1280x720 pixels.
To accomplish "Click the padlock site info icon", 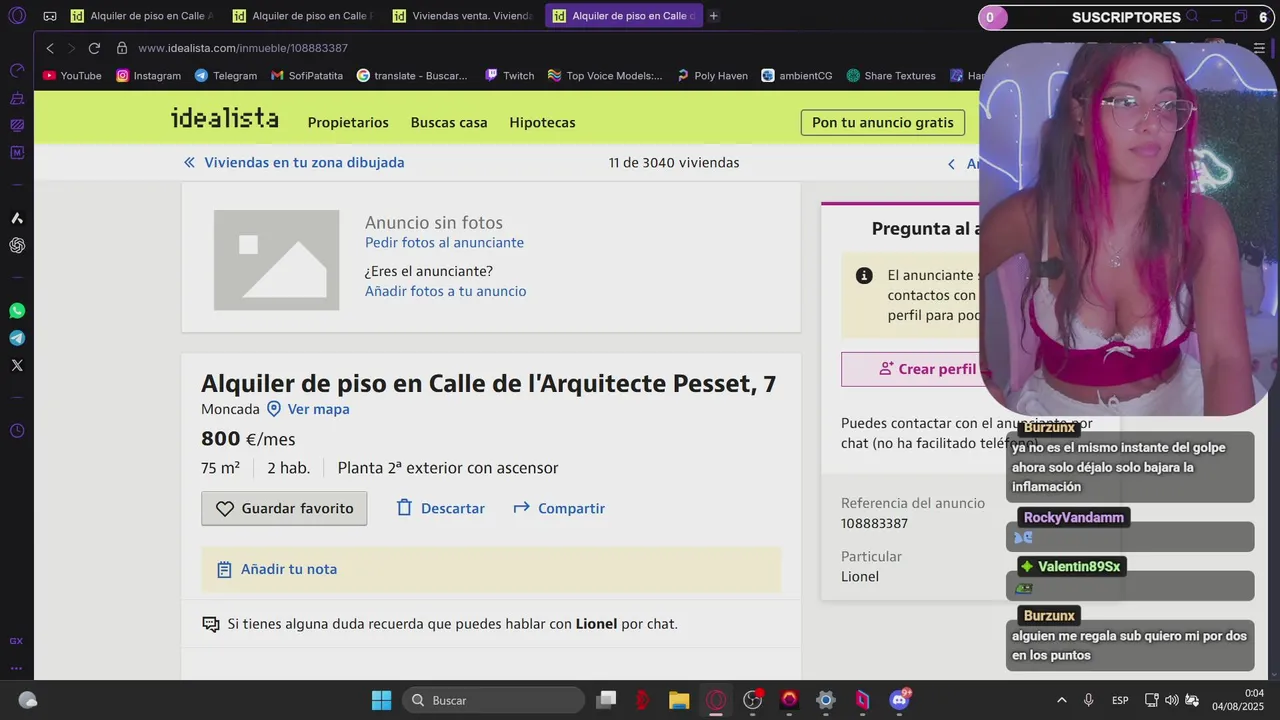I will 122,48.
